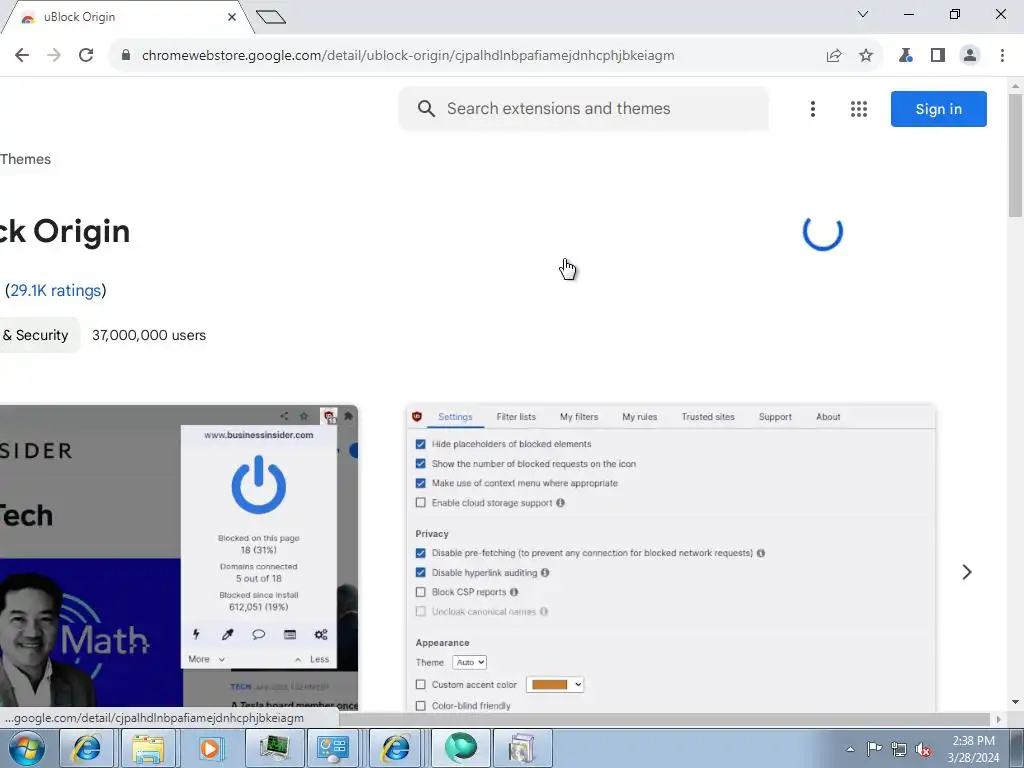Viewport: 1024px width, 768px height.
Task: Select the Trusted sites tab
Action: click(708, 417)
